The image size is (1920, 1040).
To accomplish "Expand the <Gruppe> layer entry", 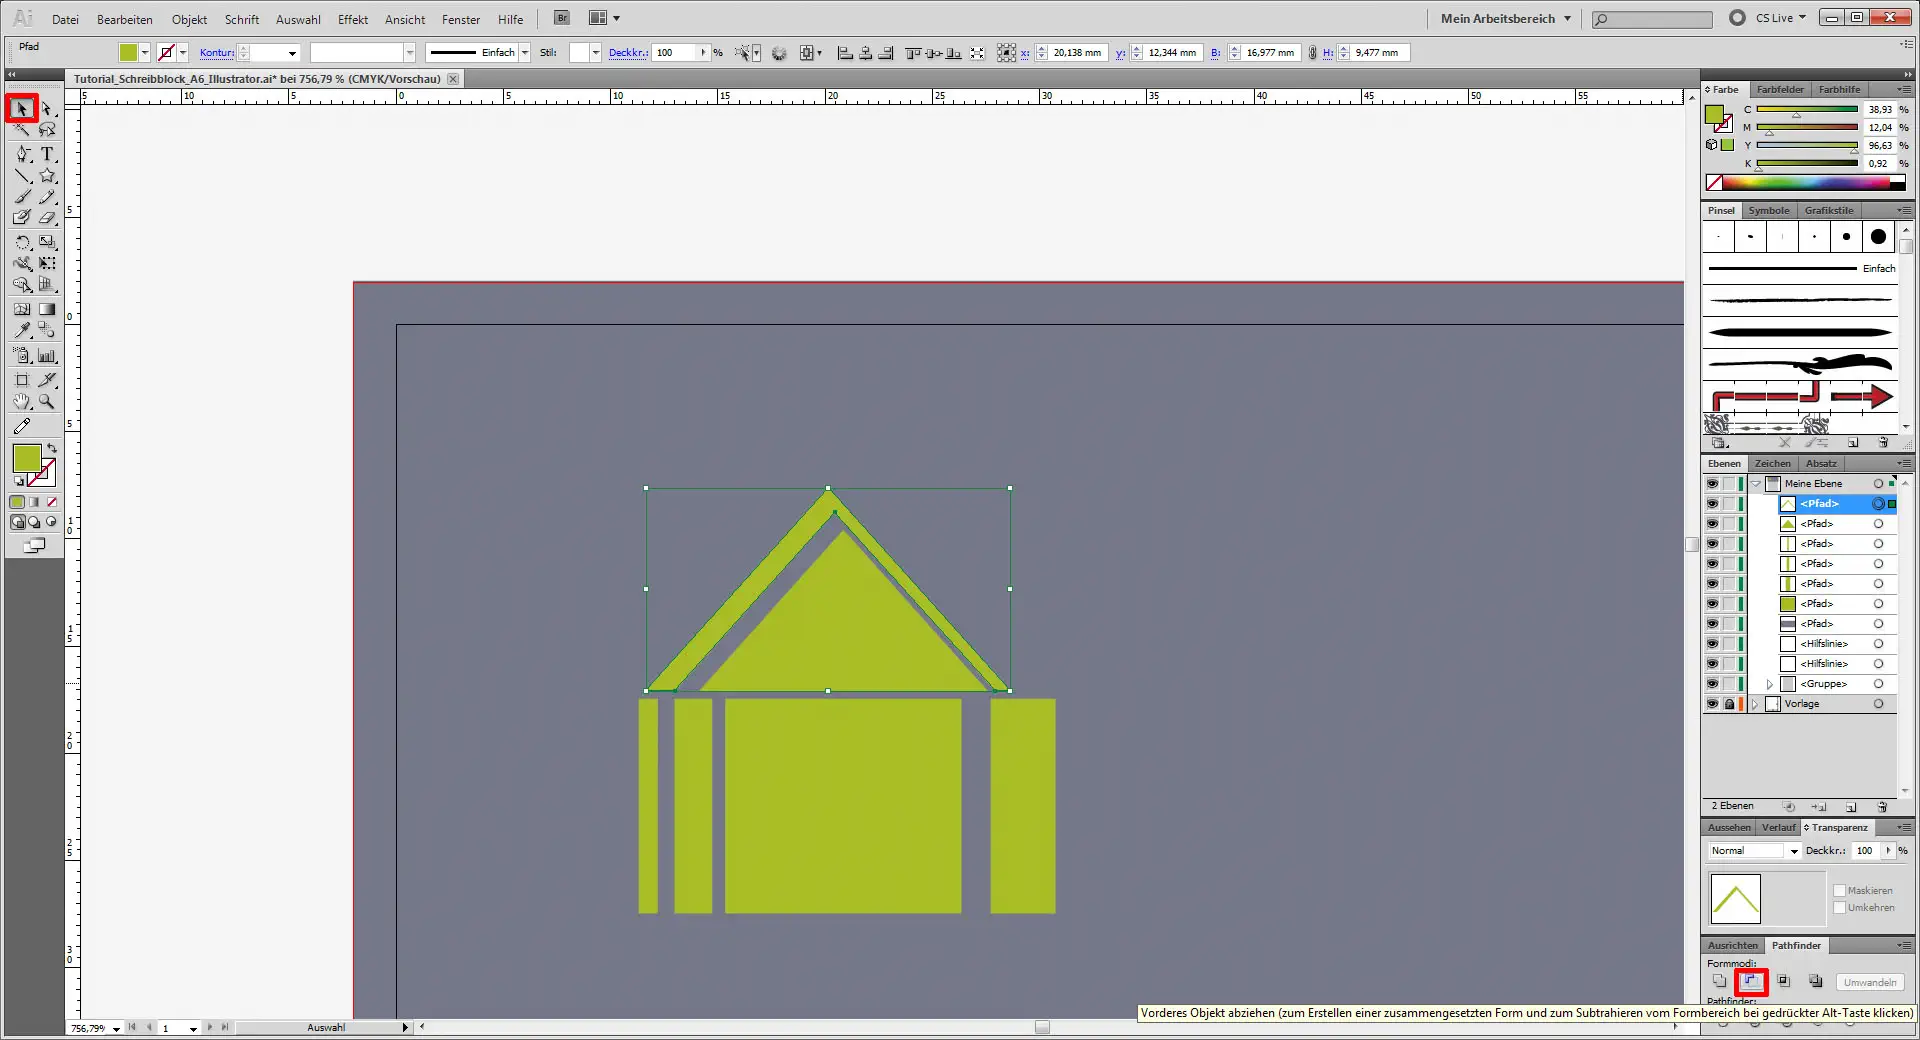I will (1768, 684).
